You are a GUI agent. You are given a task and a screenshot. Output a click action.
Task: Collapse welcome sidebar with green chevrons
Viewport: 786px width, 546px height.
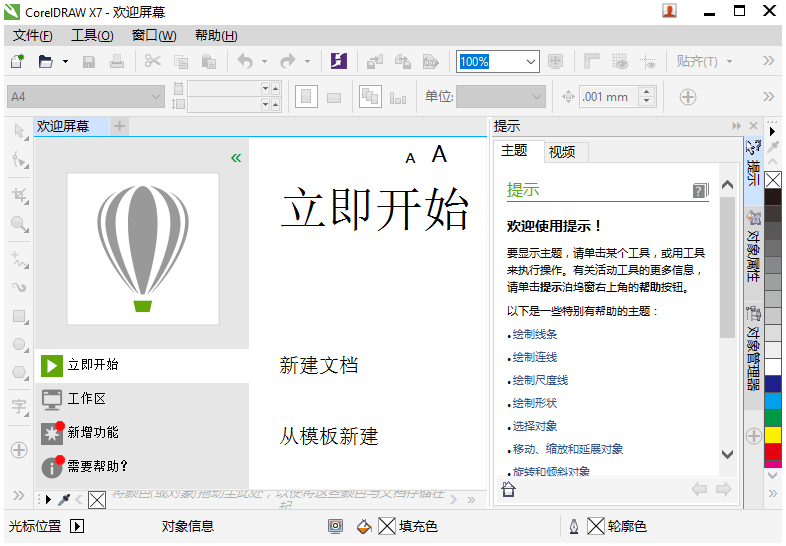tap(236, 158)
